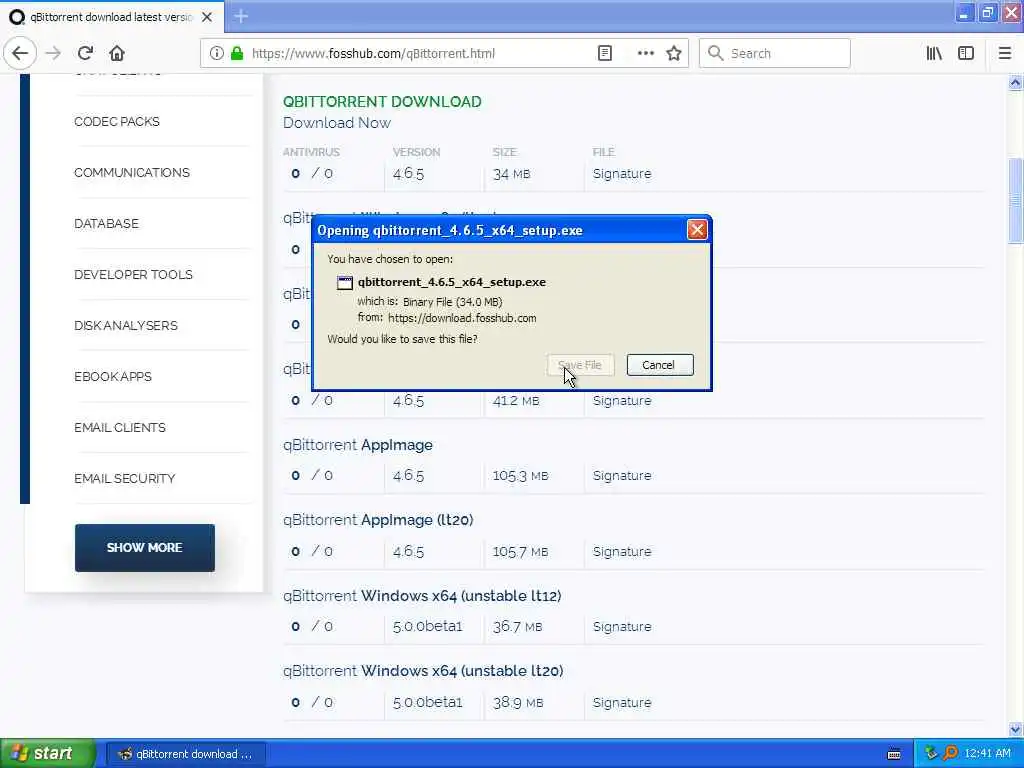Click Save File in download dialog

point(580,365)
